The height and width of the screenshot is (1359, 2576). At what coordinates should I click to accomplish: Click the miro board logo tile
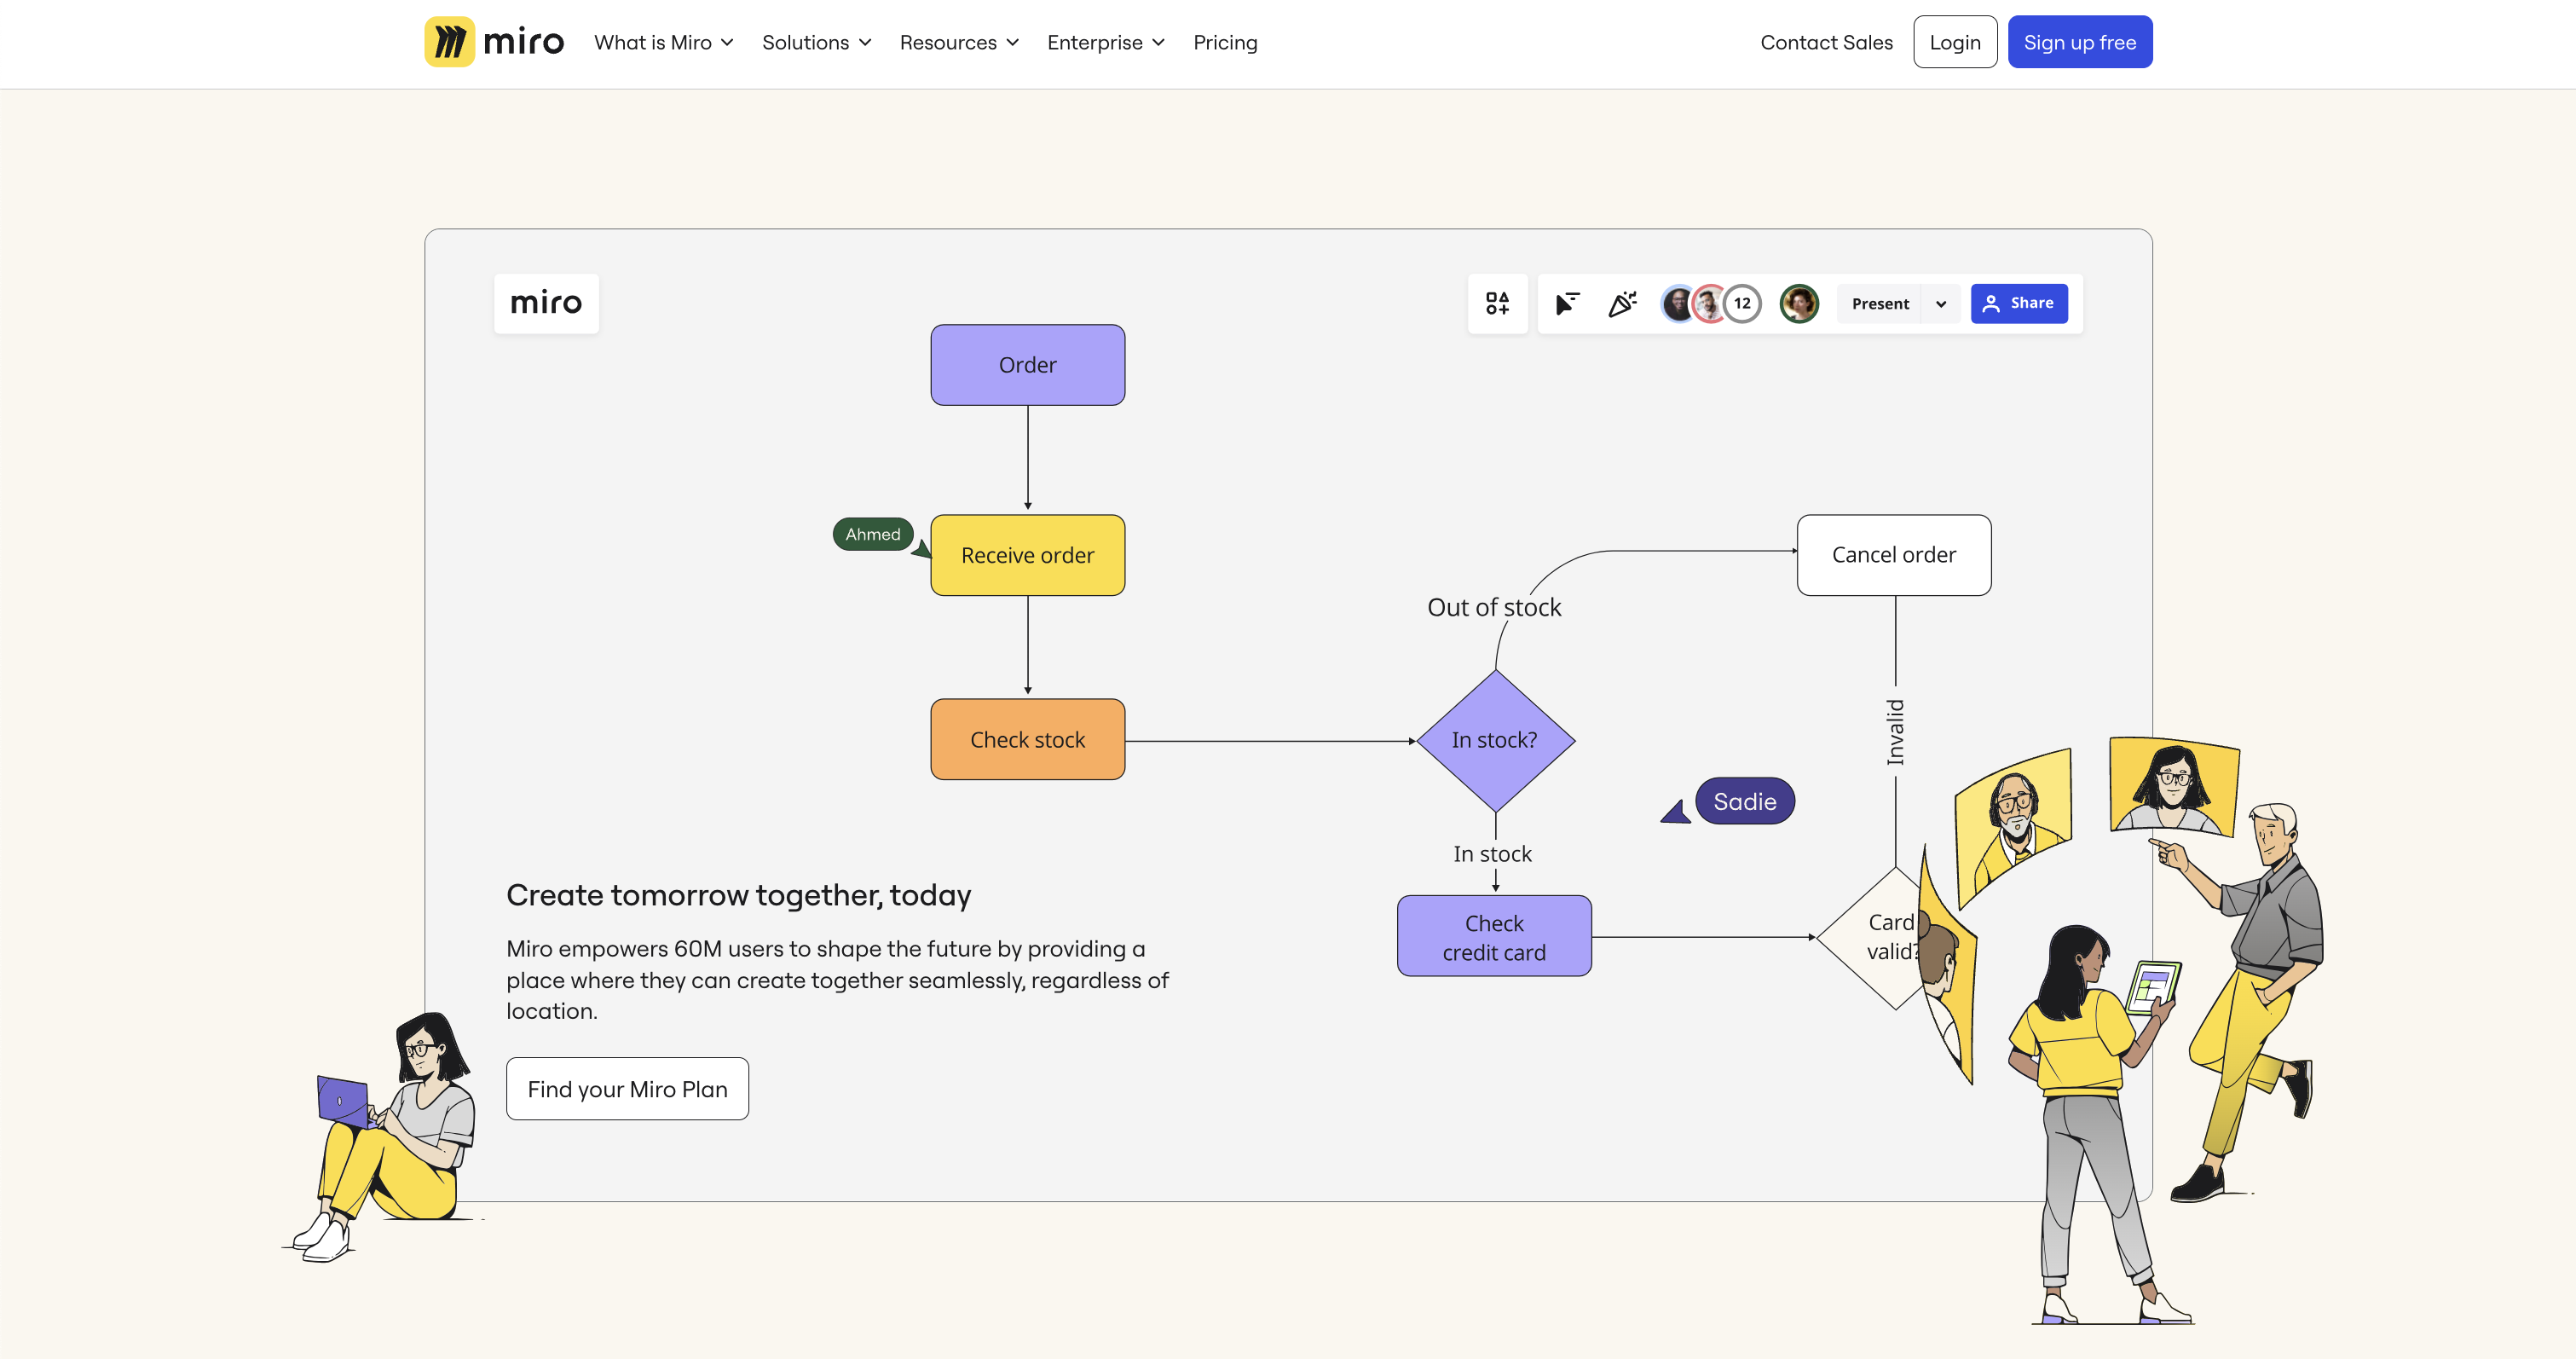tap(546, 303)
